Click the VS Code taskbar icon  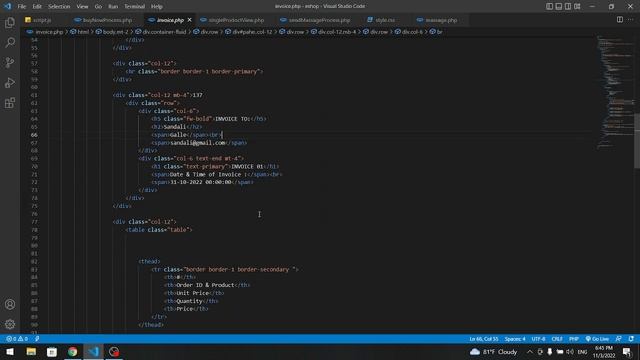(x=93, y=352)
